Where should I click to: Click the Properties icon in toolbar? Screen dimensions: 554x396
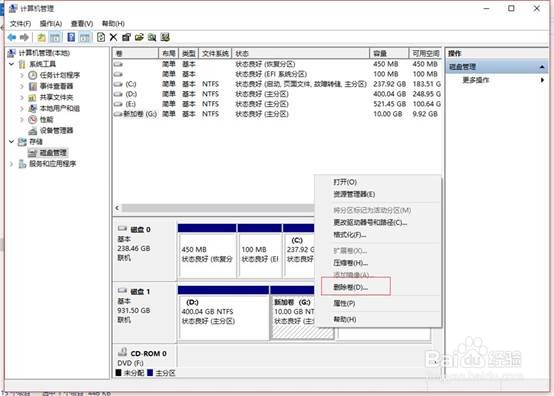[126, 37]
